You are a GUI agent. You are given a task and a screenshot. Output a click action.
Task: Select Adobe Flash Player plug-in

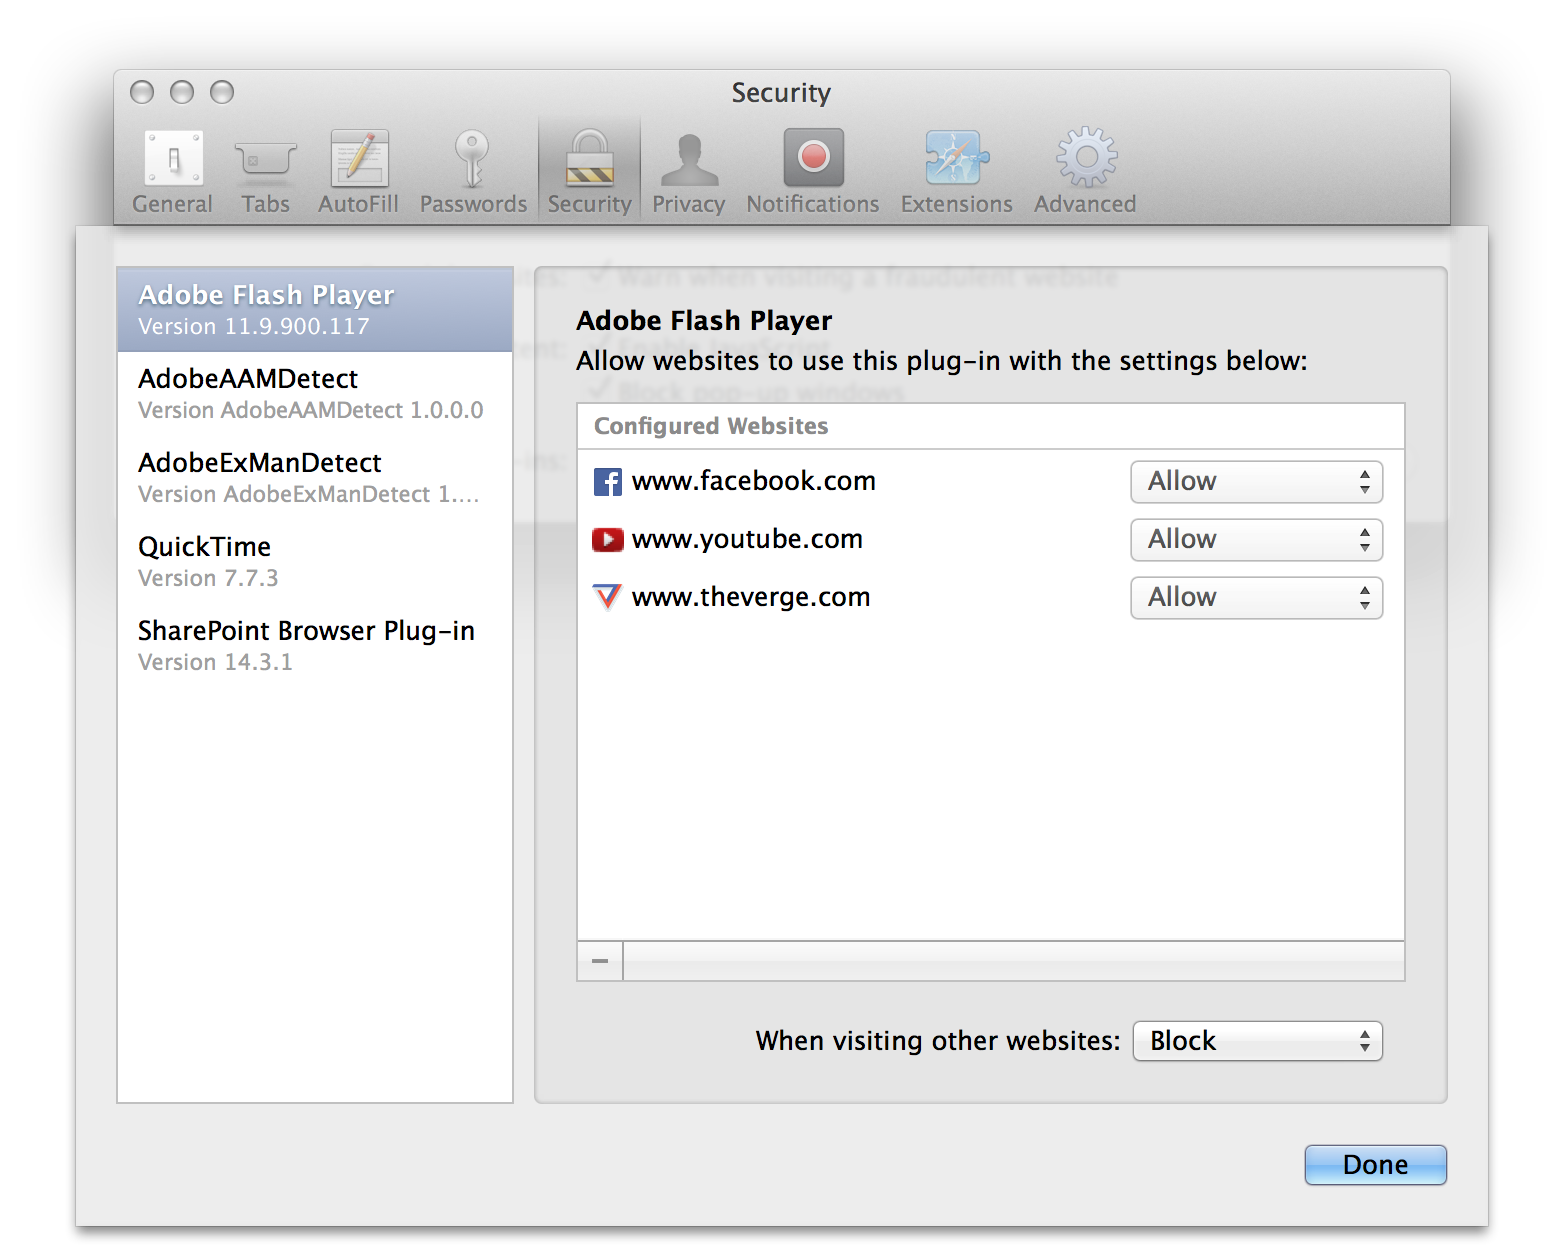tap(315, 310)
